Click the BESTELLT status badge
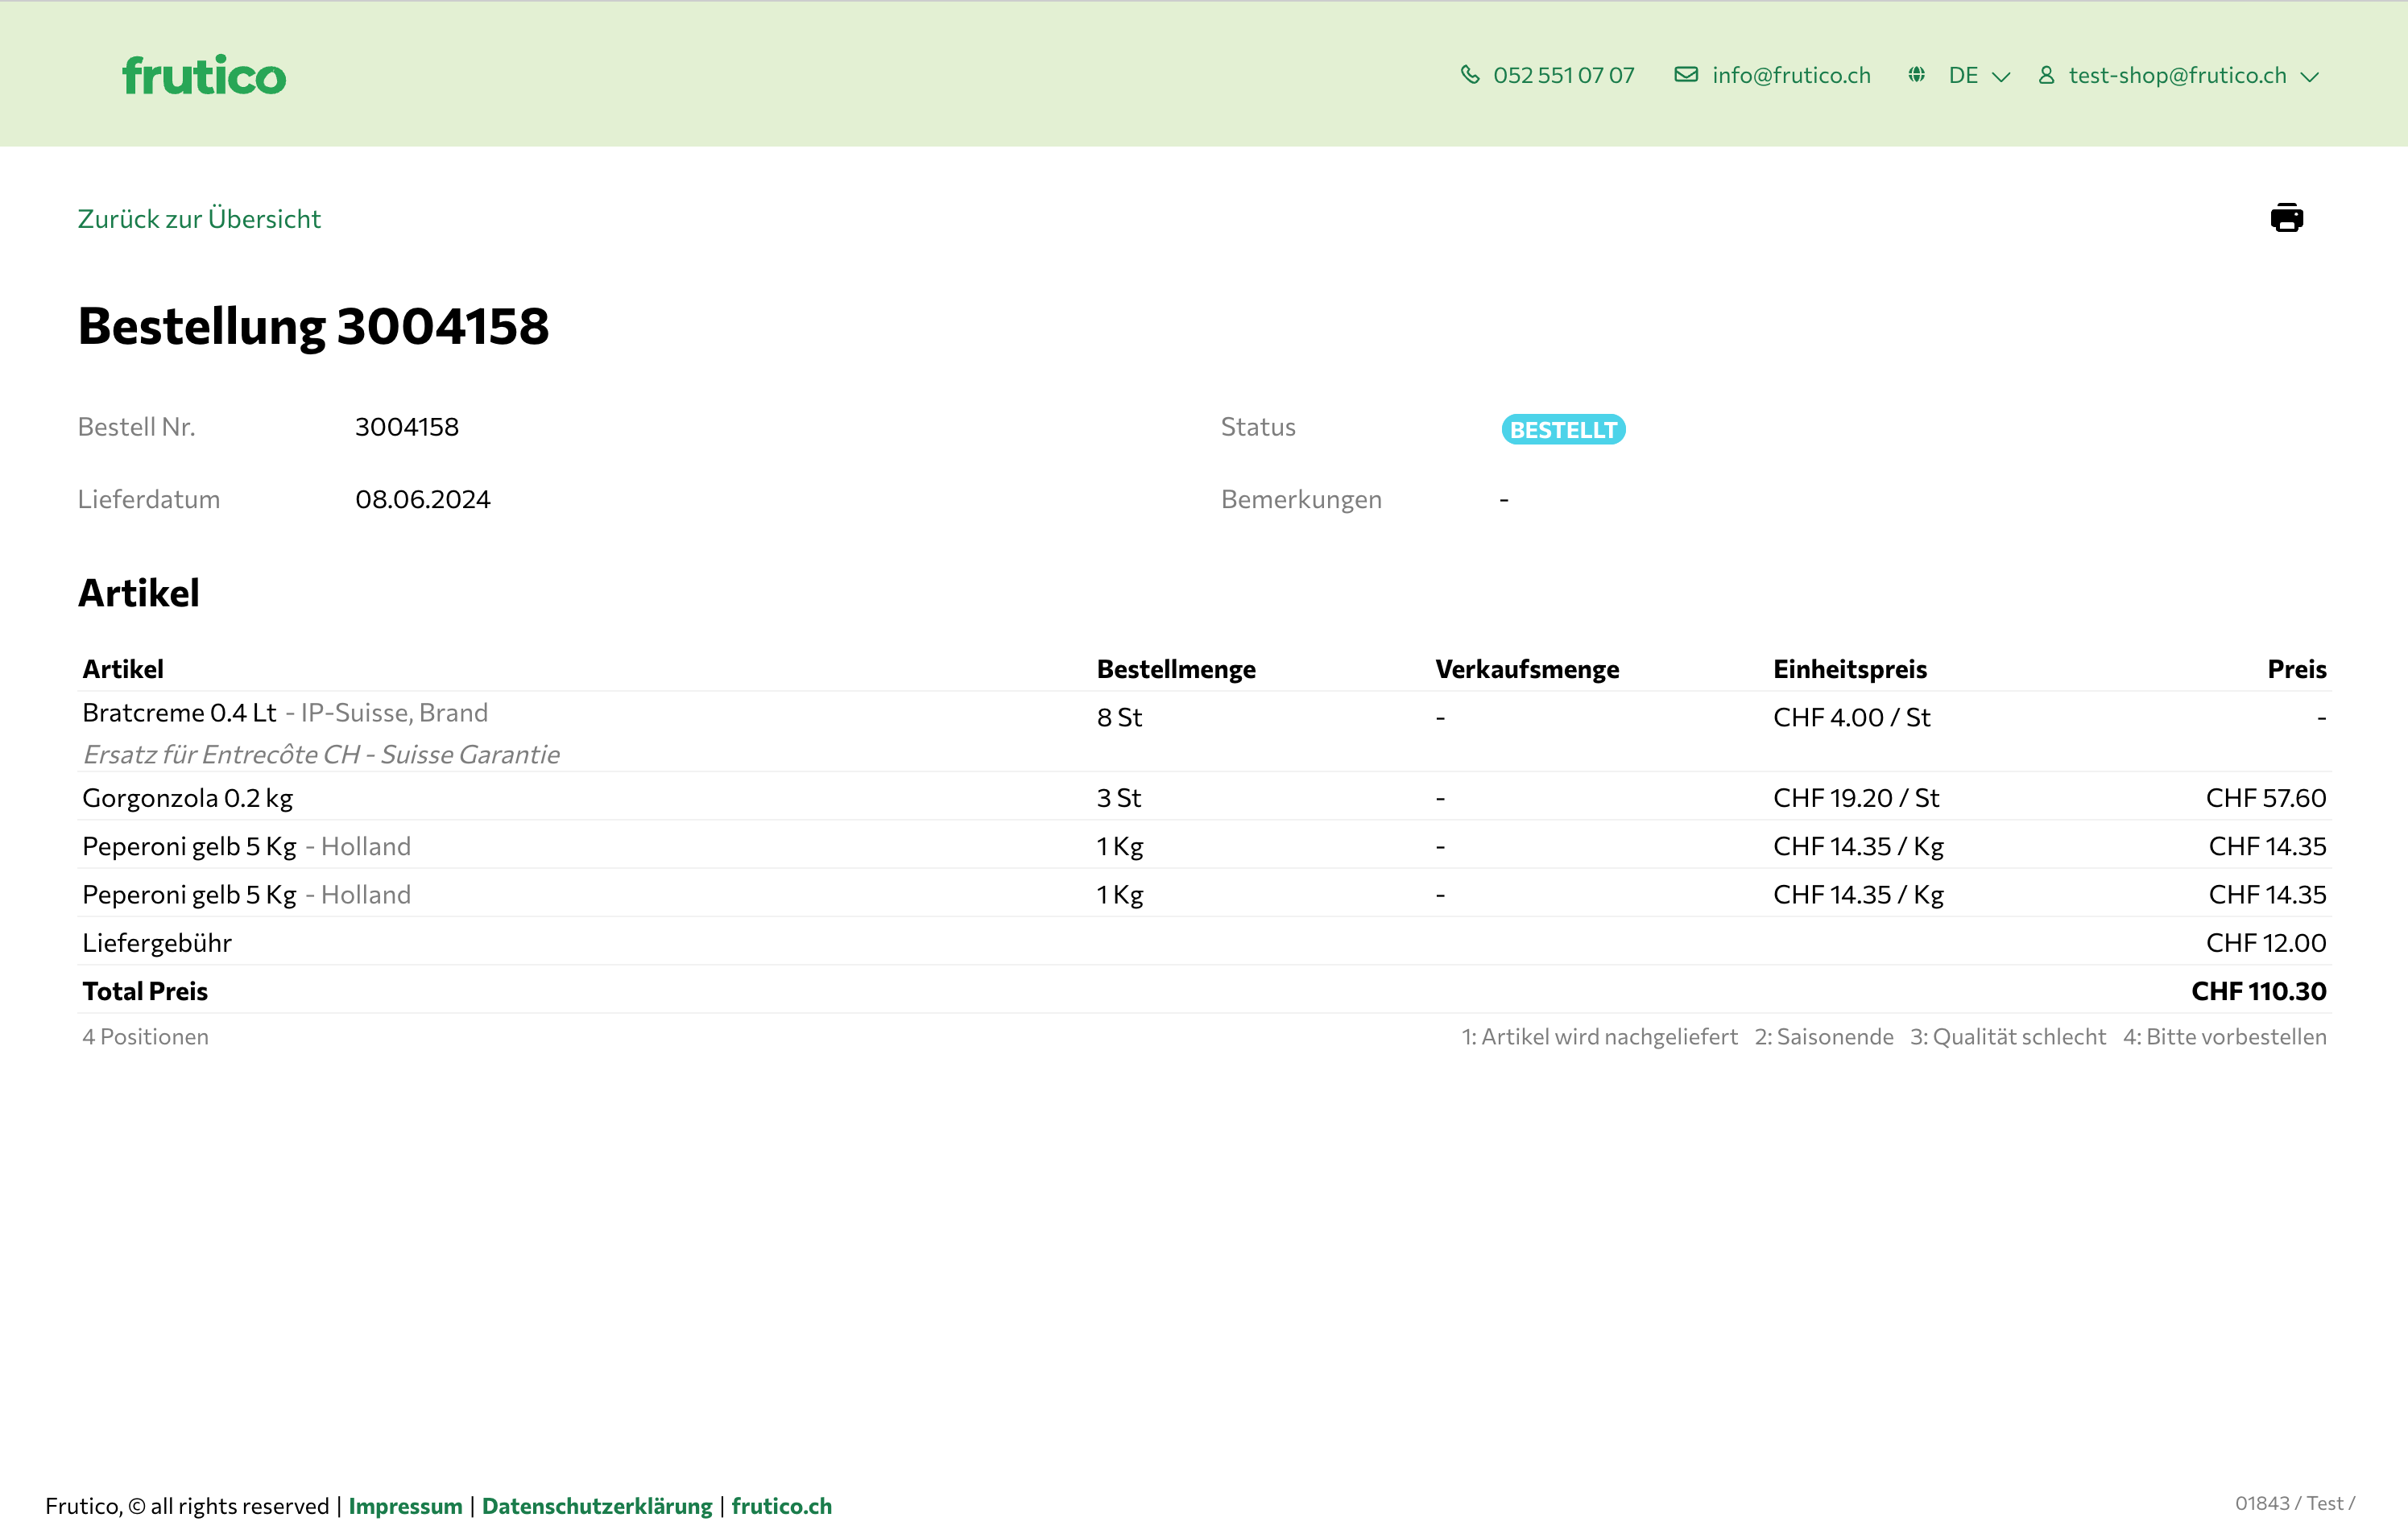 tap(1562, 430)
